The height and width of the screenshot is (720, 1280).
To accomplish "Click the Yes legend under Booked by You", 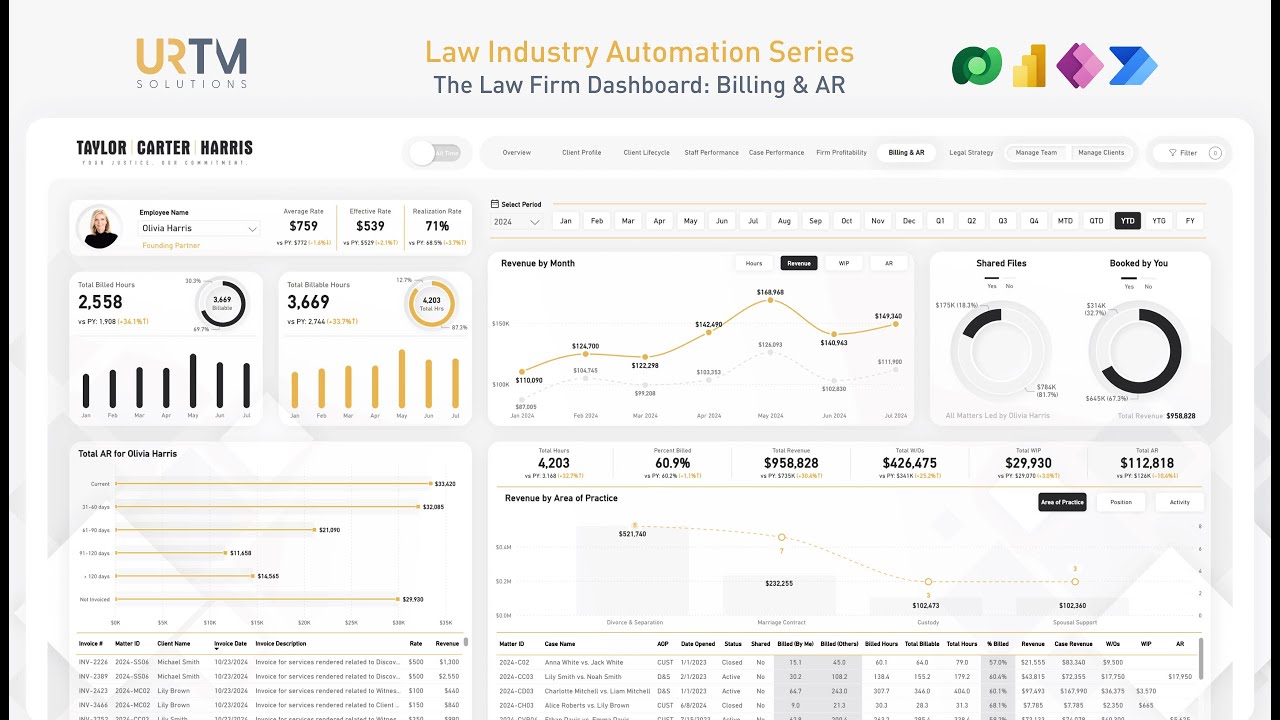I will 1129,283.
